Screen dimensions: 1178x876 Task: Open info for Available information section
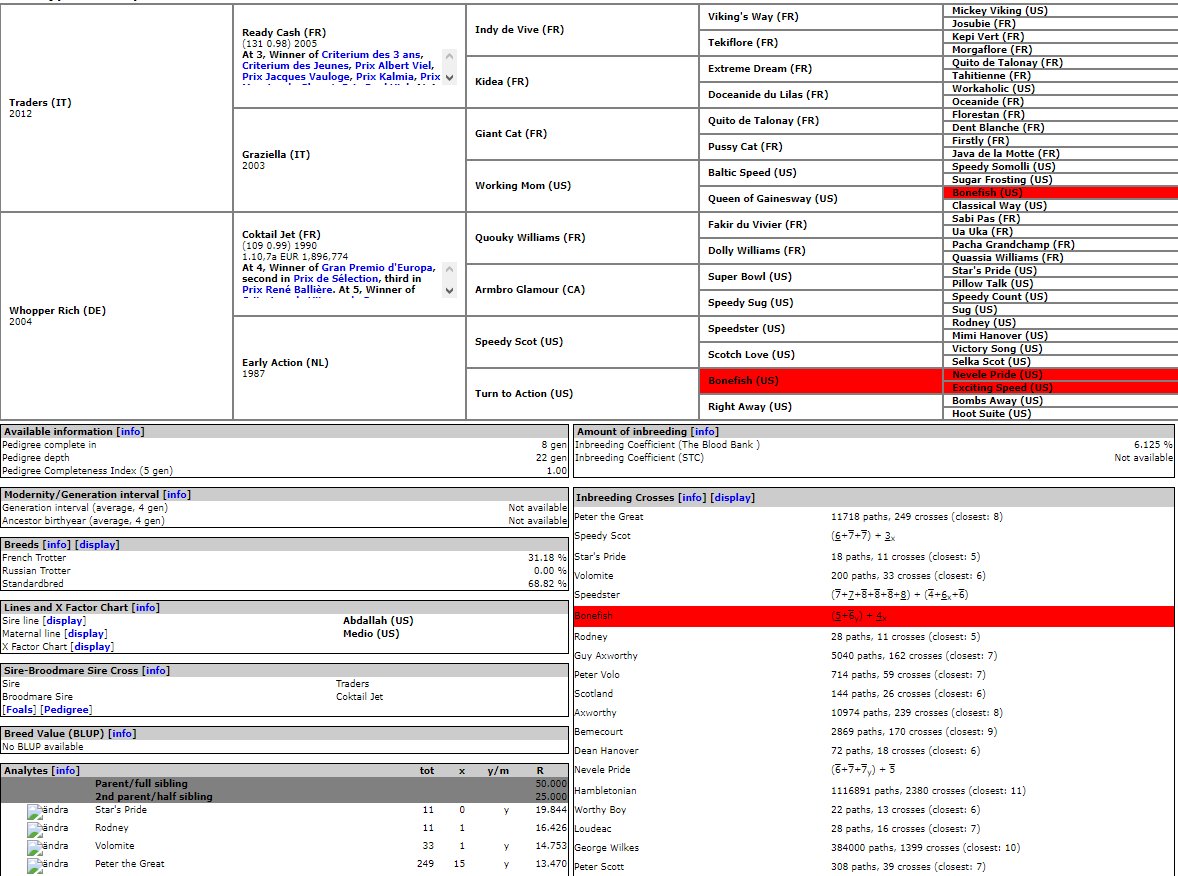(x=130, y=431)
